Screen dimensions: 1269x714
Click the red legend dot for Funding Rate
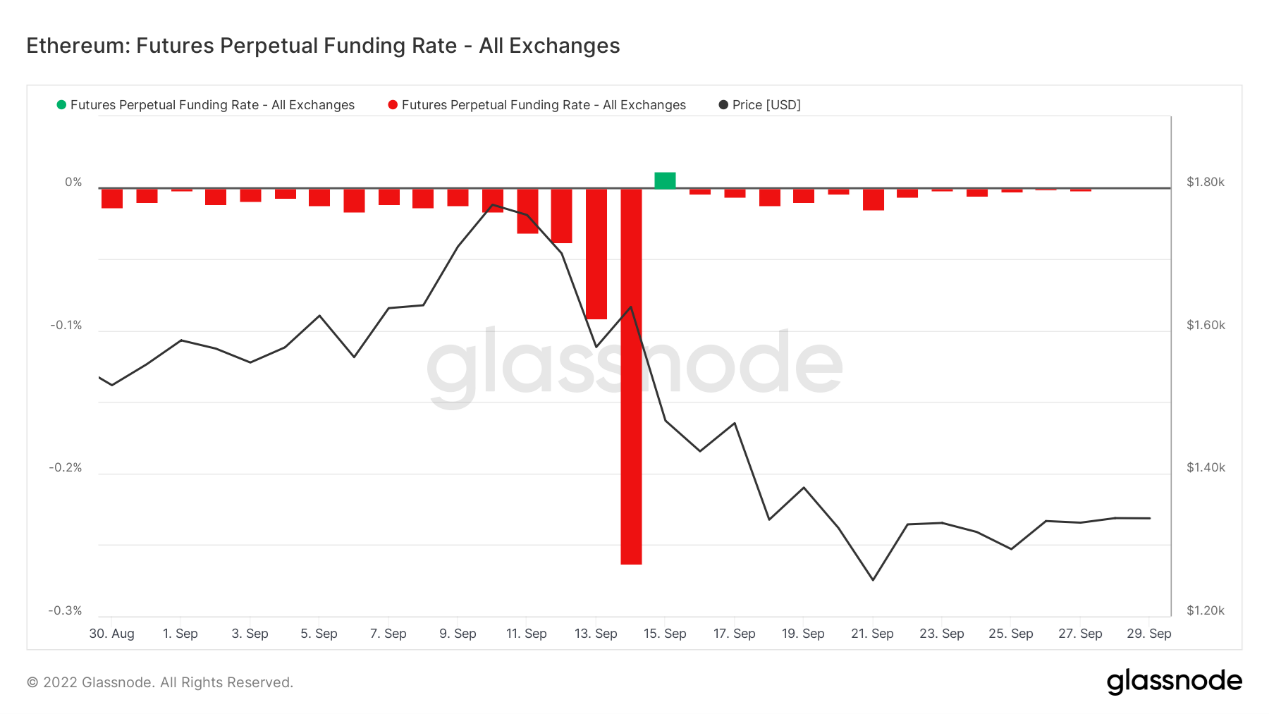click(x=393, y=105)
